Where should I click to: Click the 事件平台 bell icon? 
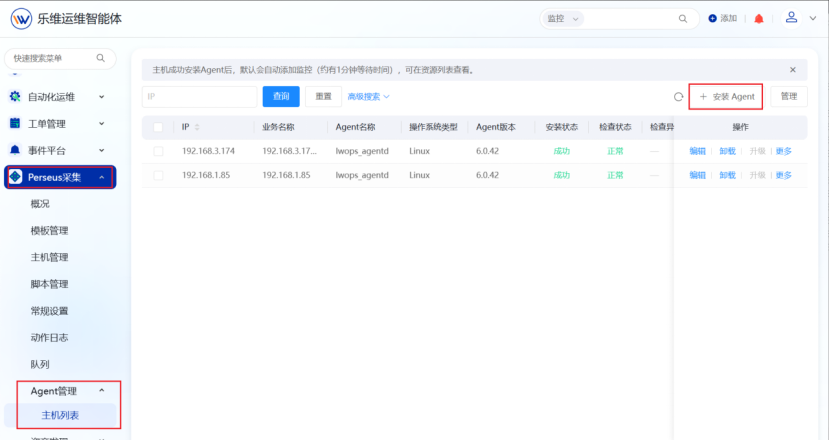pos(15,150)
